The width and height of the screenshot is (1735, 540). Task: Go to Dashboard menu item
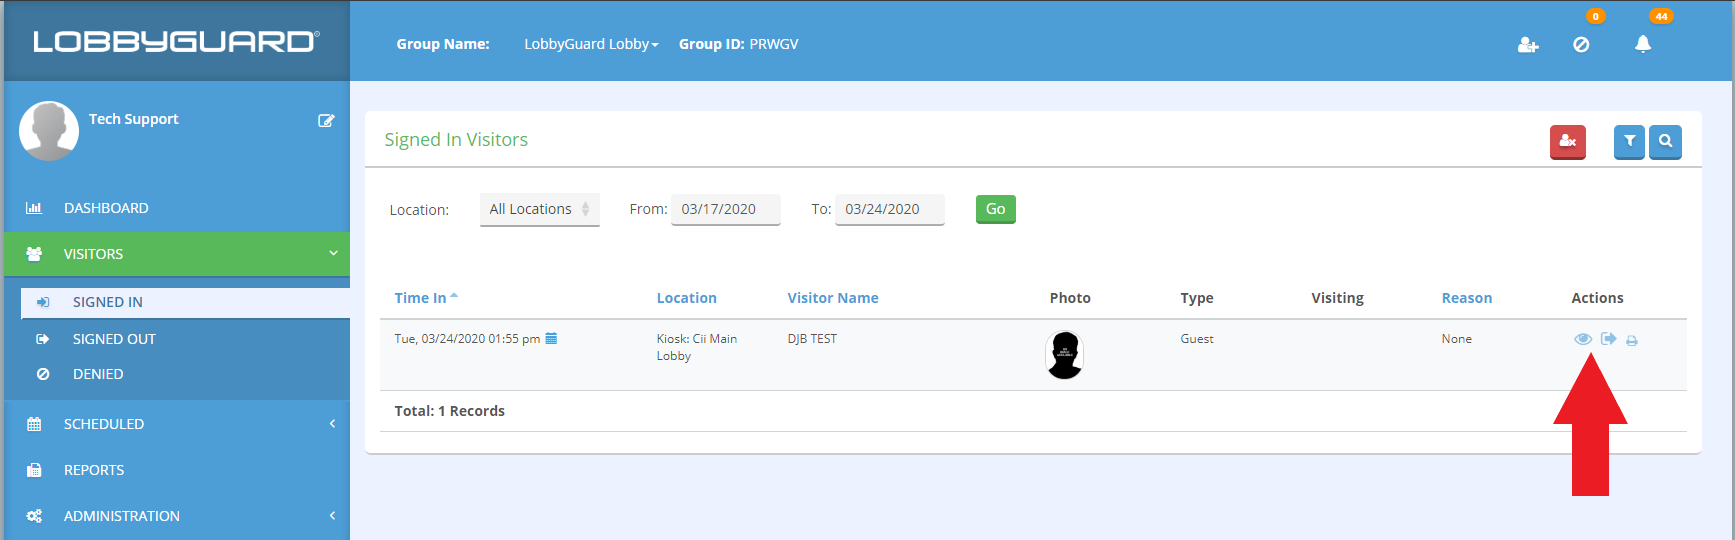(177, 208)
